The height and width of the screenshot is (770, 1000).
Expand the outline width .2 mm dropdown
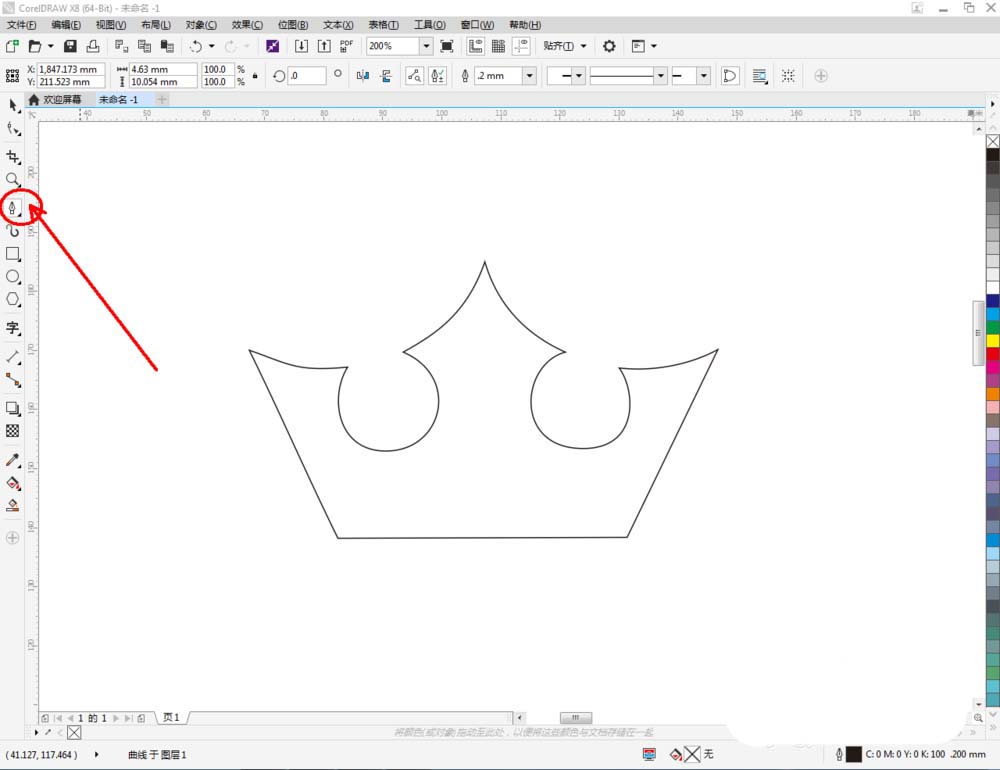529,76
